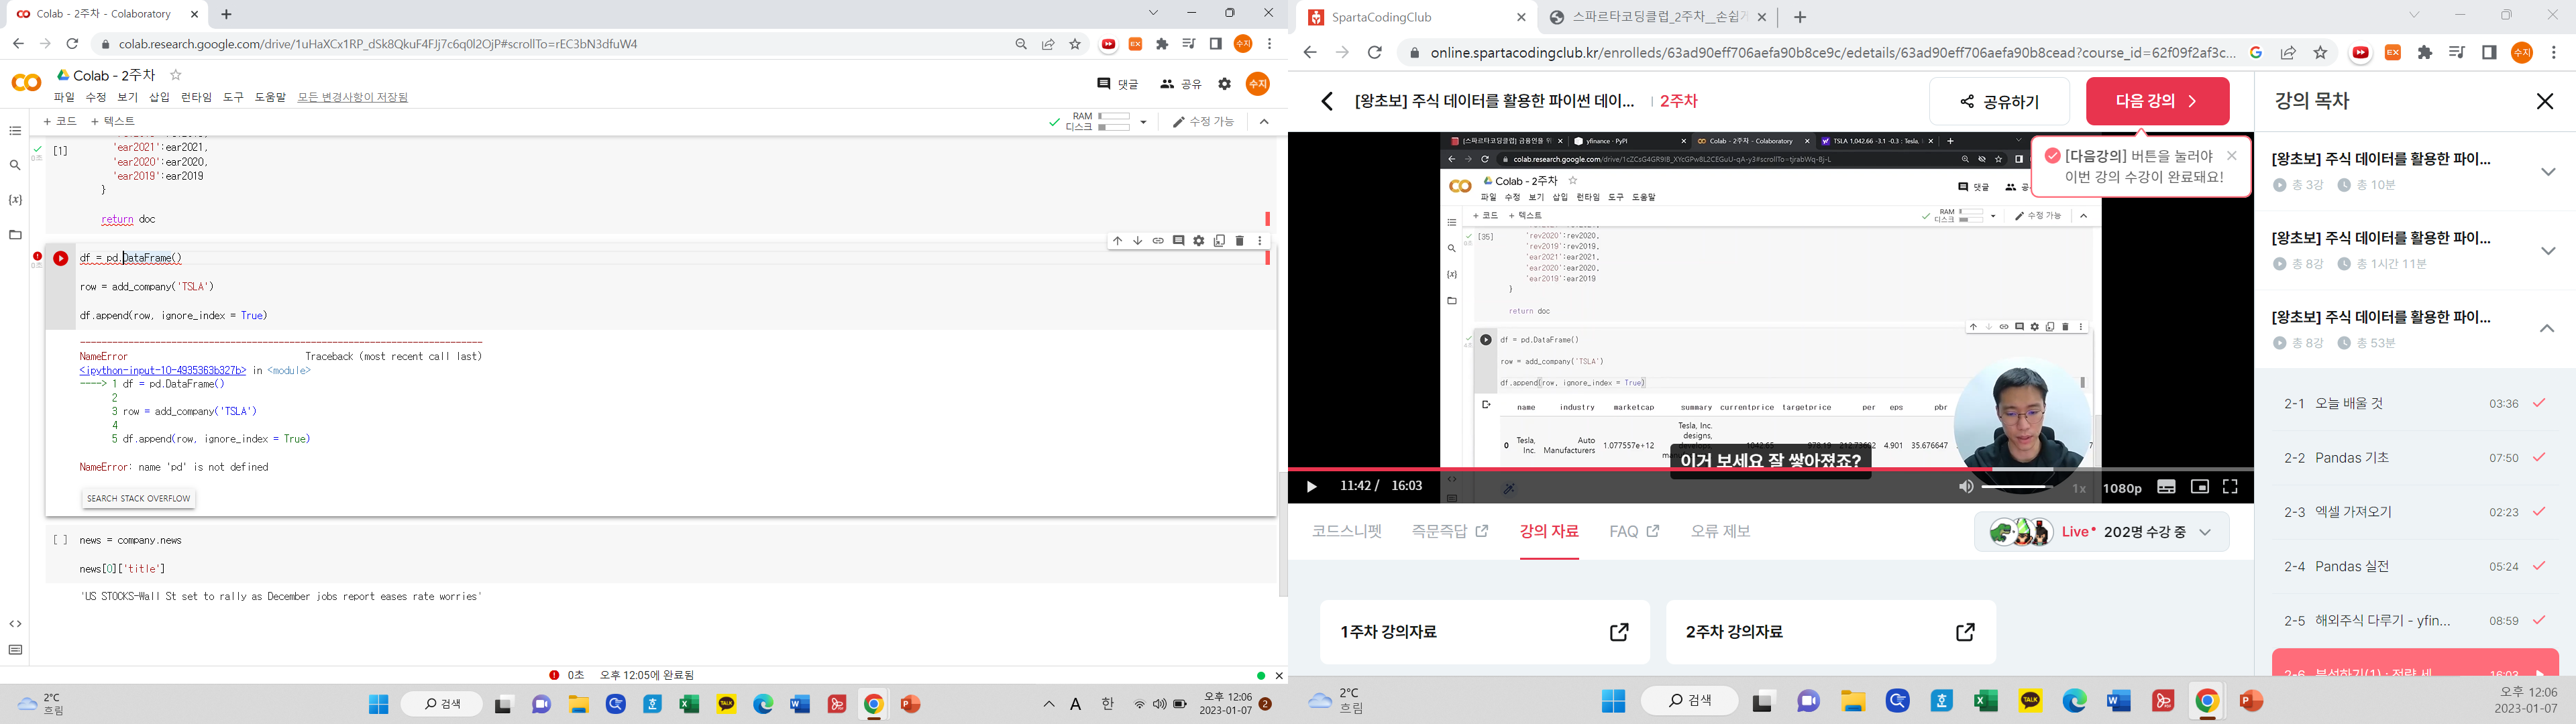Open FAQ tab link
The image size is (2576, 724).
tap(1634, 532)
